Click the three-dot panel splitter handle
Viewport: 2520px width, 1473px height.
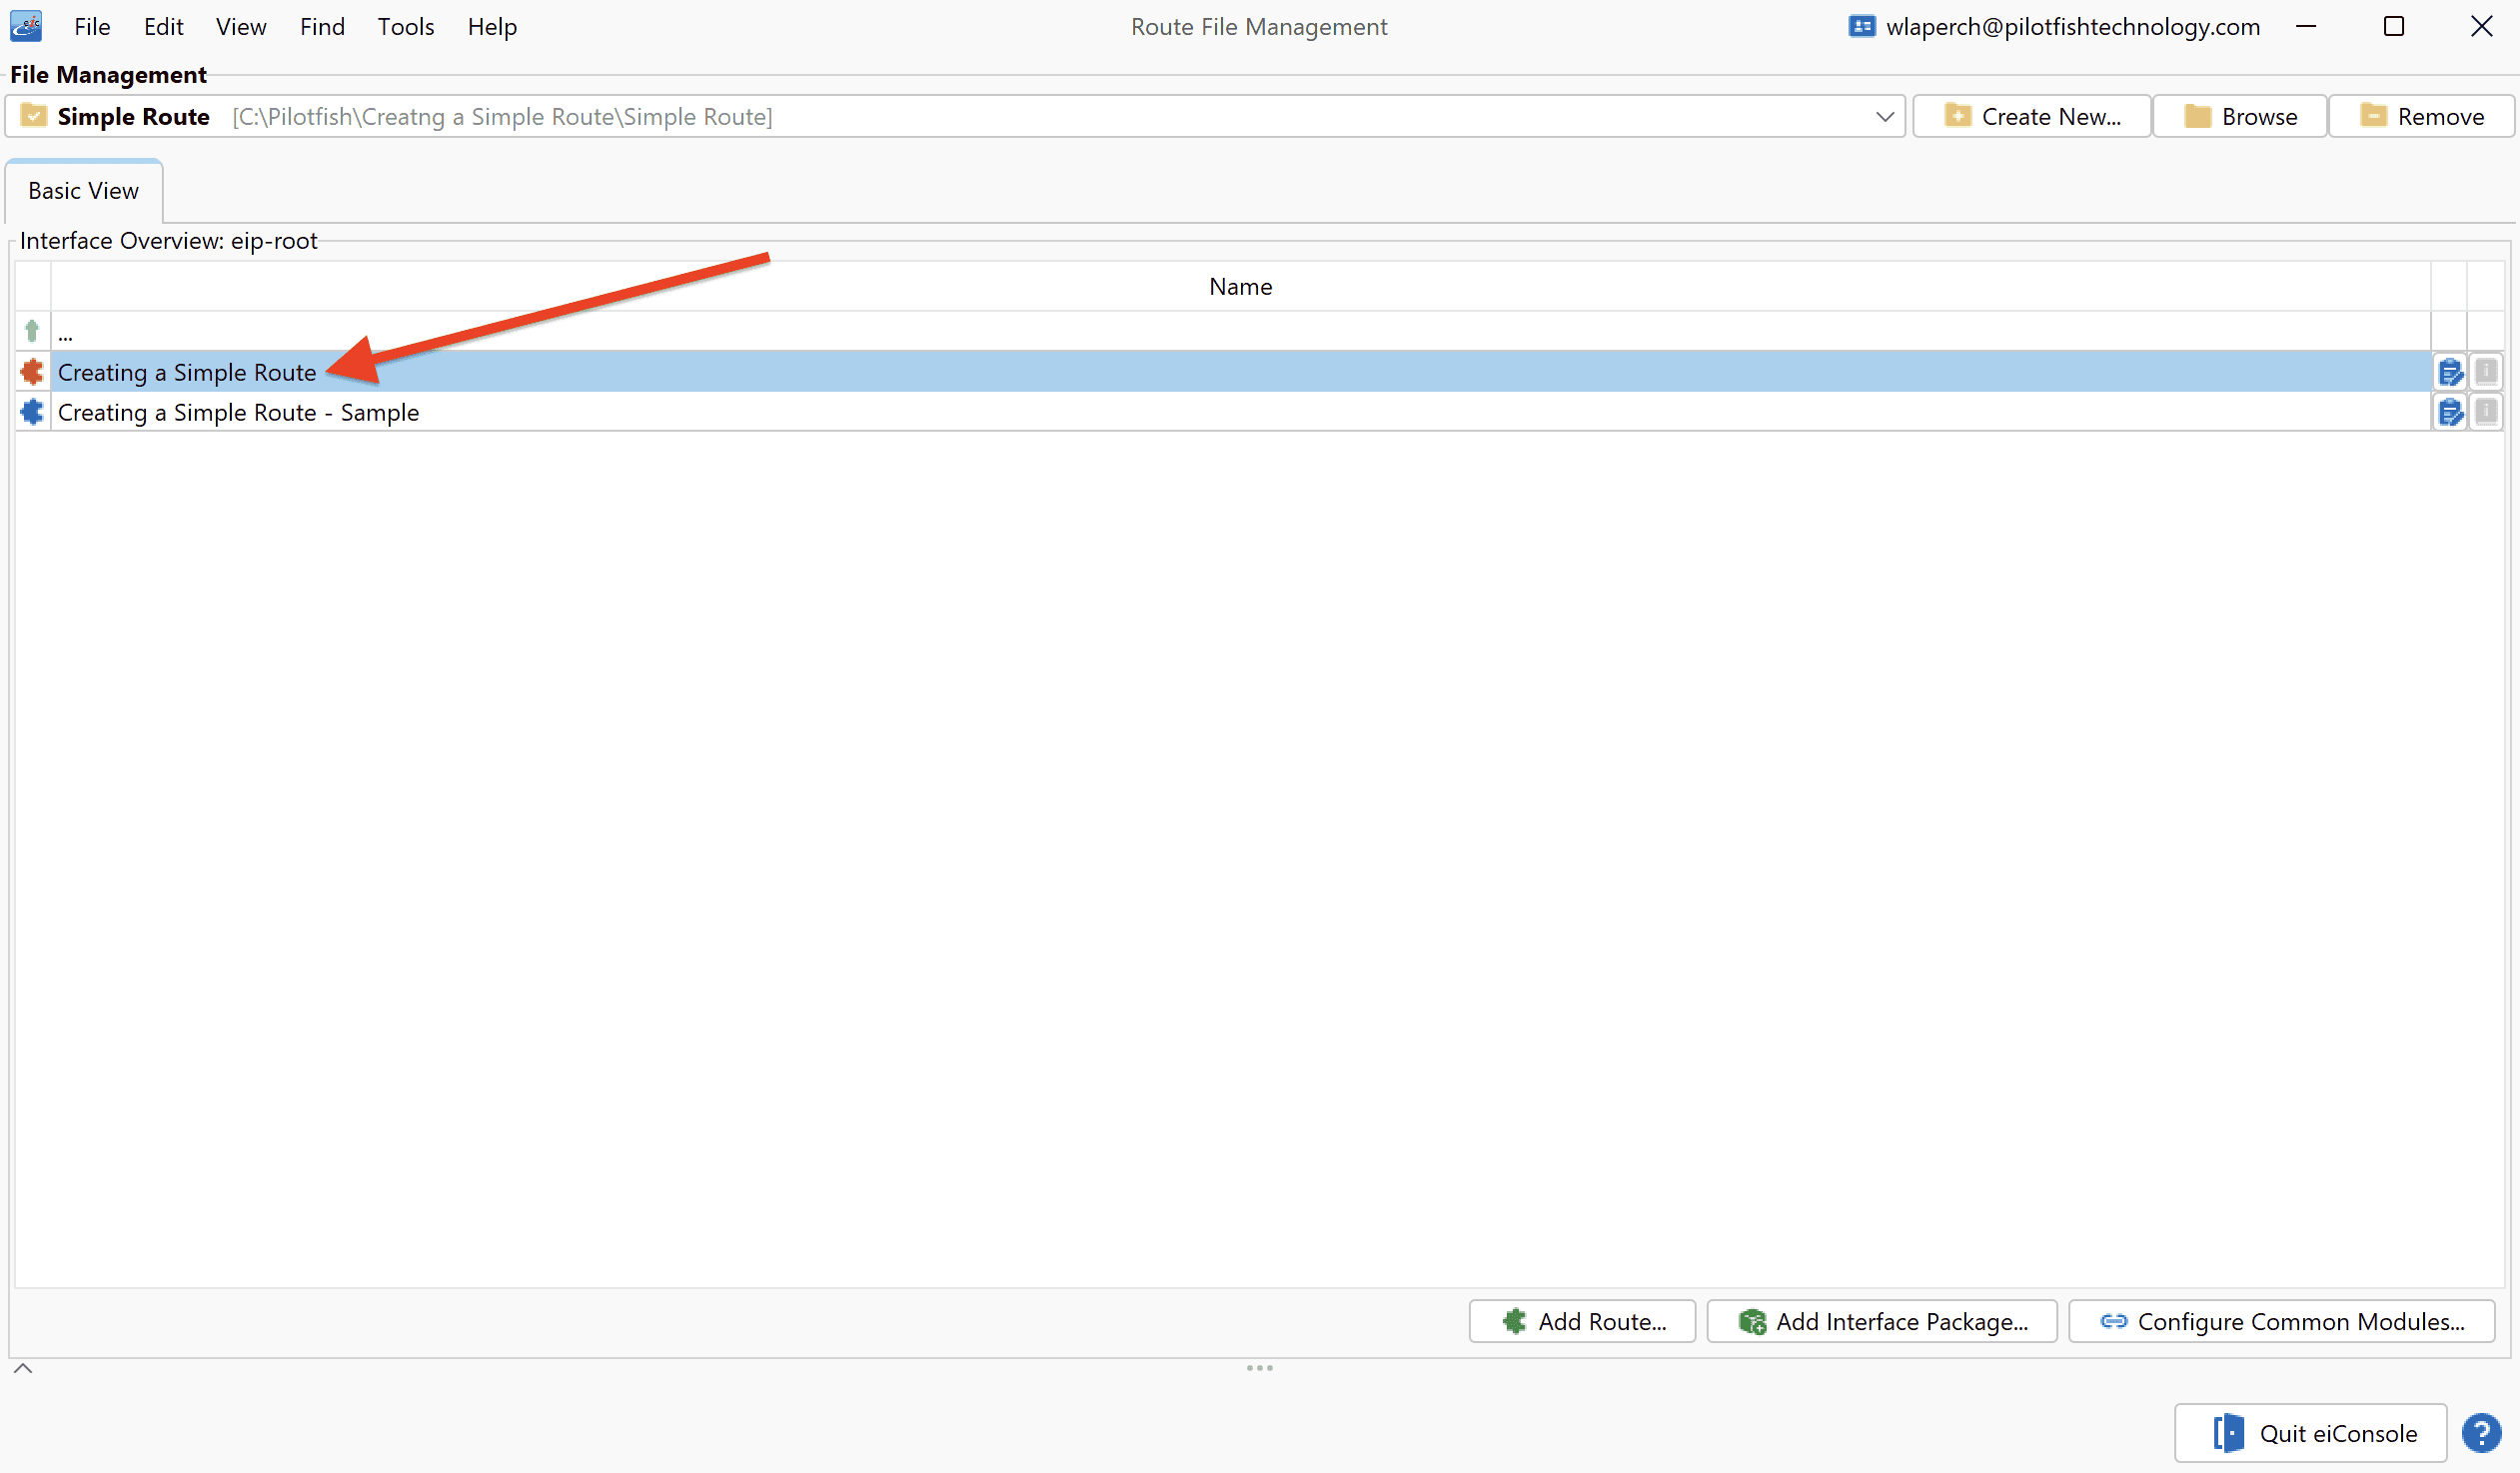click(x=1259, y=1368)
